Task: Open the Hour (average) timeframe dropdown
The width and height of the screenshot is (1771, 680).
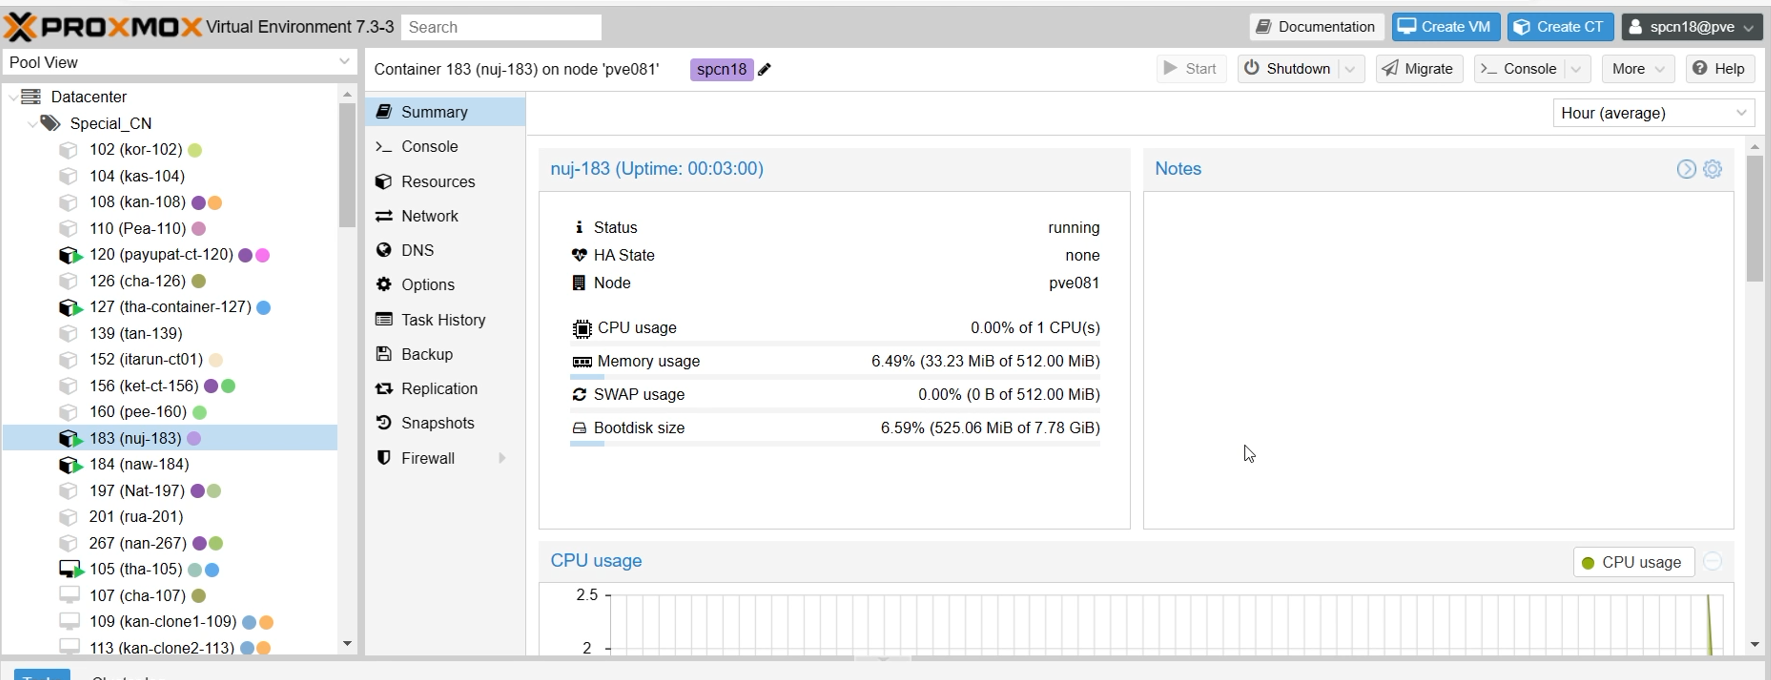Action: [1742, 113]
